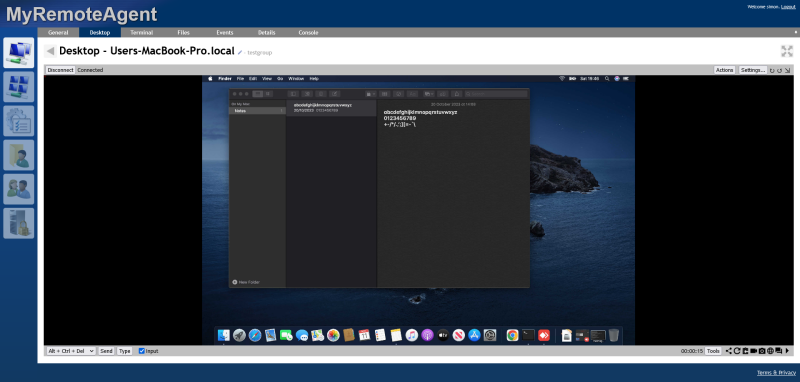Viewport: 800px width, 382px height.
Task: Toggle the Input checkbox
Action: tap(142, 351)
